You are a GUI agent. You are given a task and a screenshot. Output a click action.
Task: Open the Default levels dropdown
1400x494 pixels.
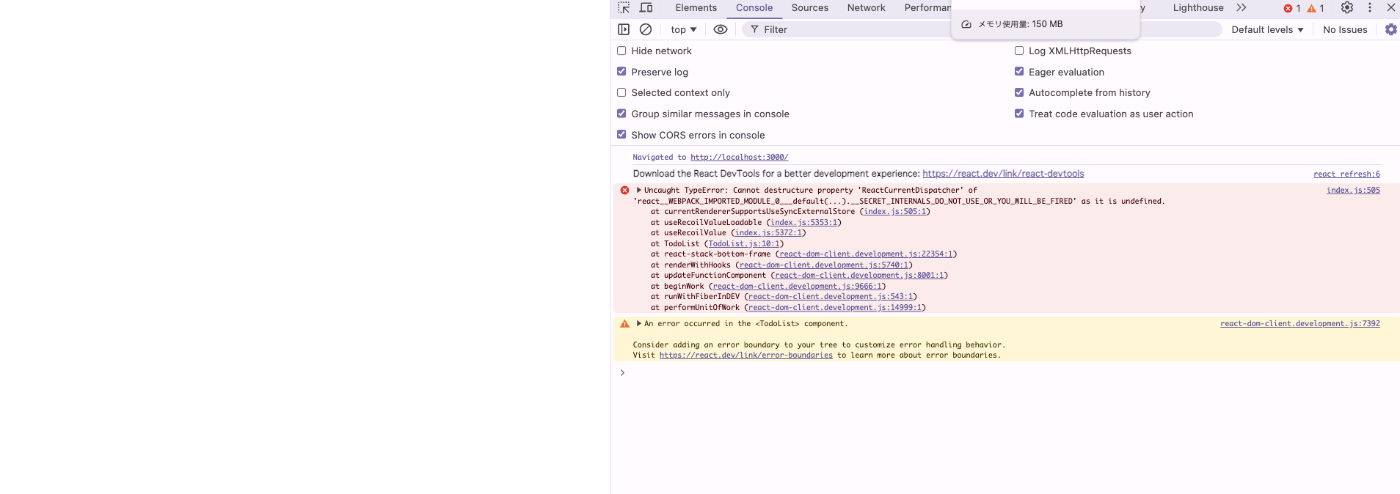point(1268,30)
